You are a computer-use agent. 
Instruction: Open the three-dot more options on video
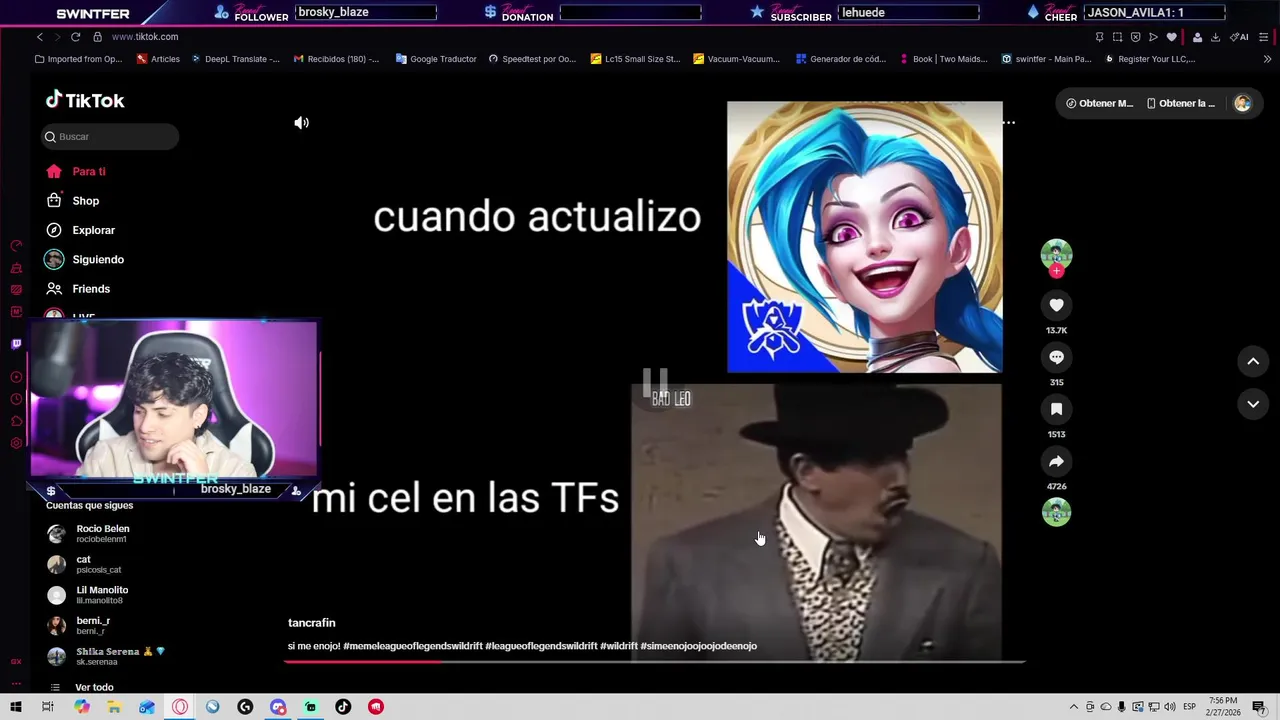(x=1009, y=123)
